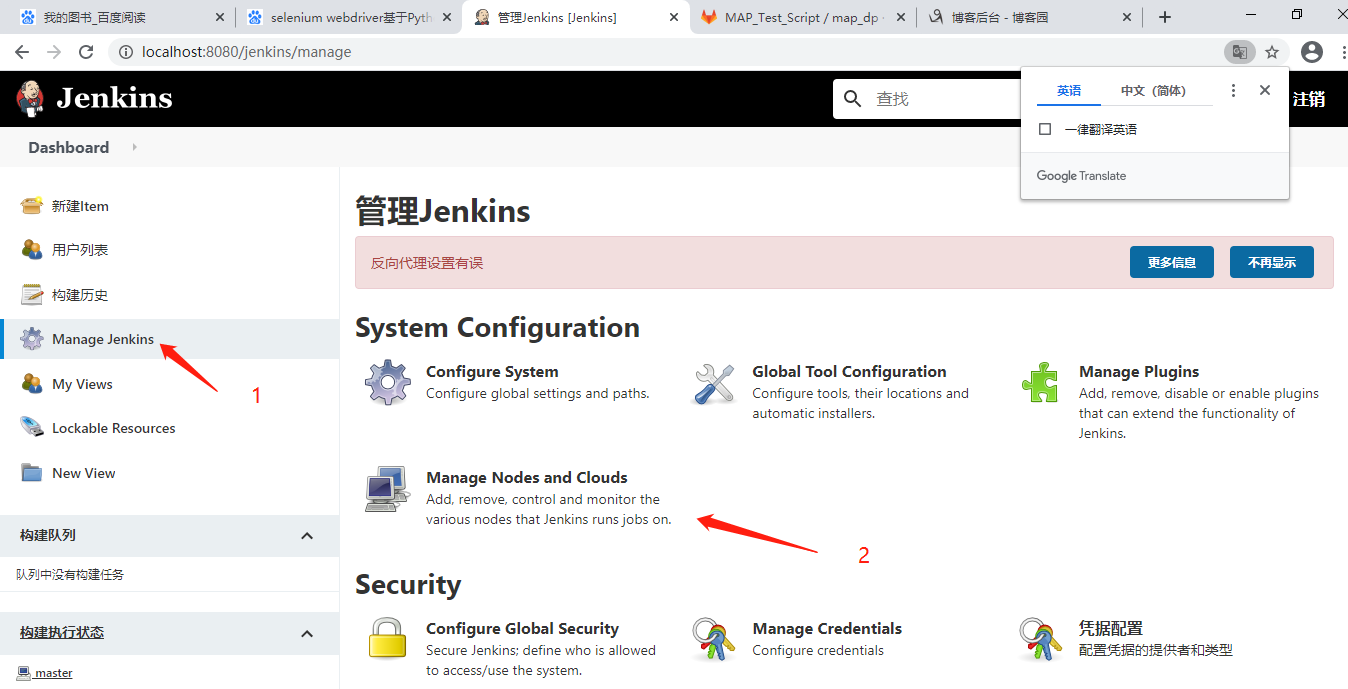Click the Global Tool Configuration tools icon

pos(714,383)
